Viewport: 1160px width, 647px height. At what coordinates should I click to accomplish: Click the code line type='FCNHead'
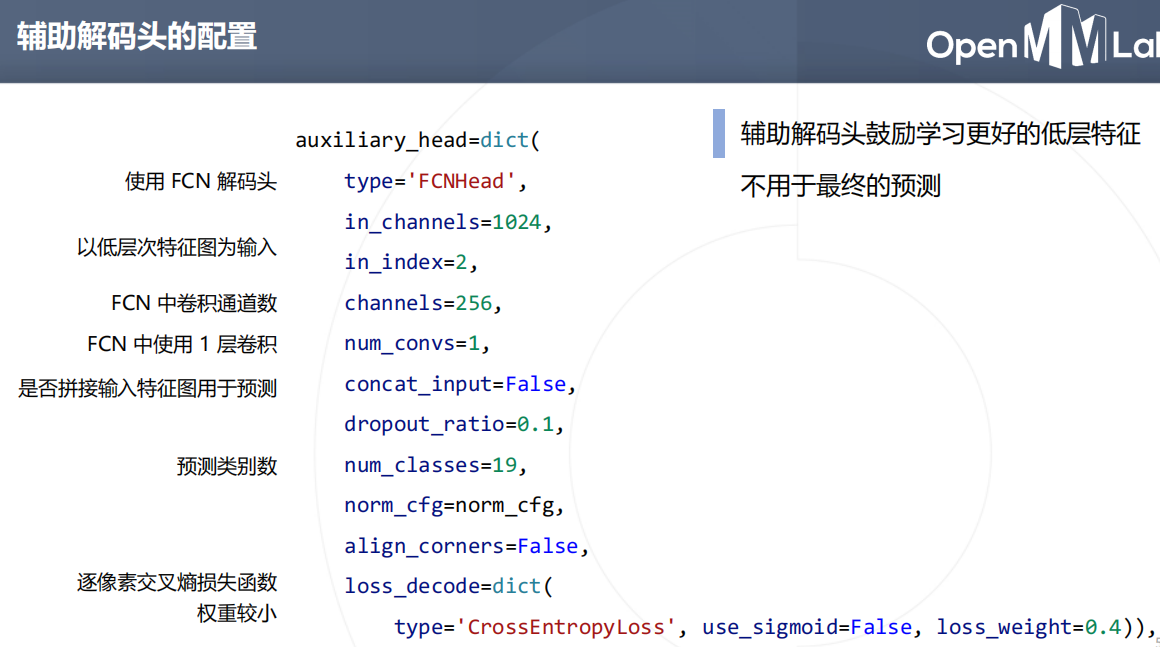[436, 181]
